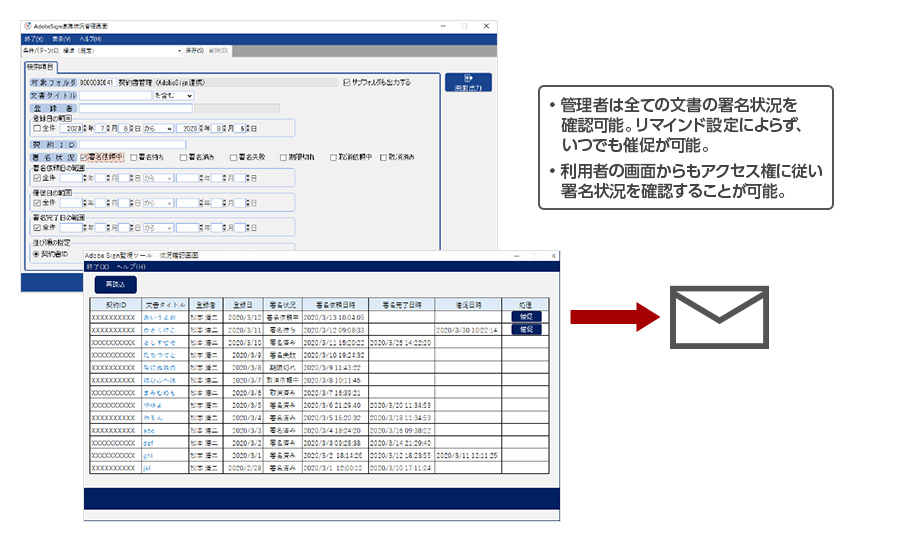The width and height of the screenshot is (900, 542).
Task: Tick the 署名待ち status checkbox
Action: [x=134, y=157]
